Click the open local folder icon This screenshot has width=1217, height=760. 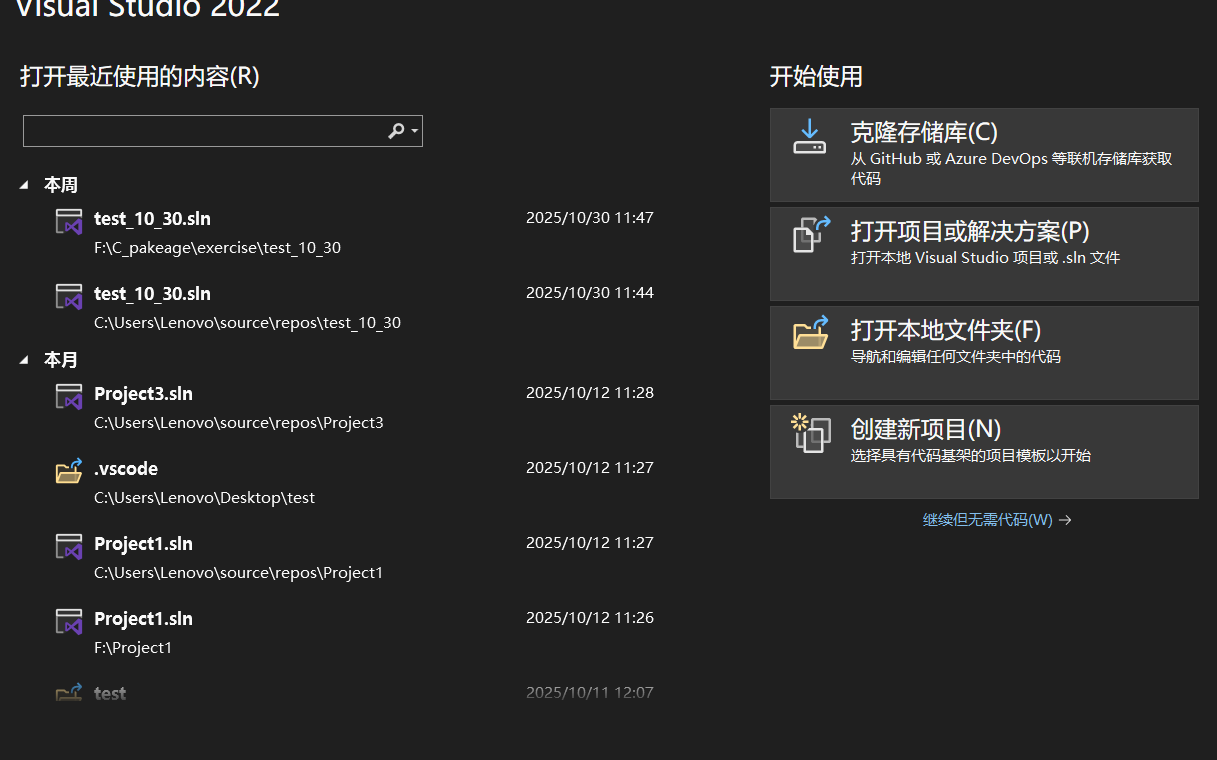(812, 333)
